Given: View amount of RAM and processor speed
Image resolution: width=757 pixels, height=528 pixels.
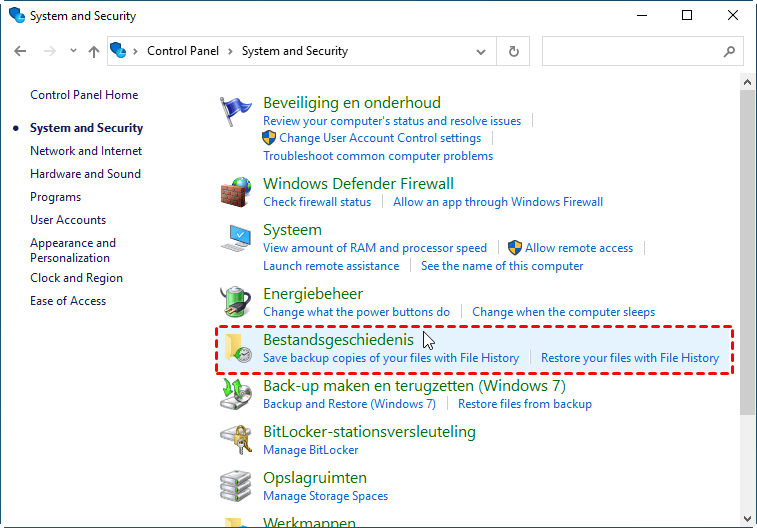Looking at the screenshot, I should pos(375,248).
